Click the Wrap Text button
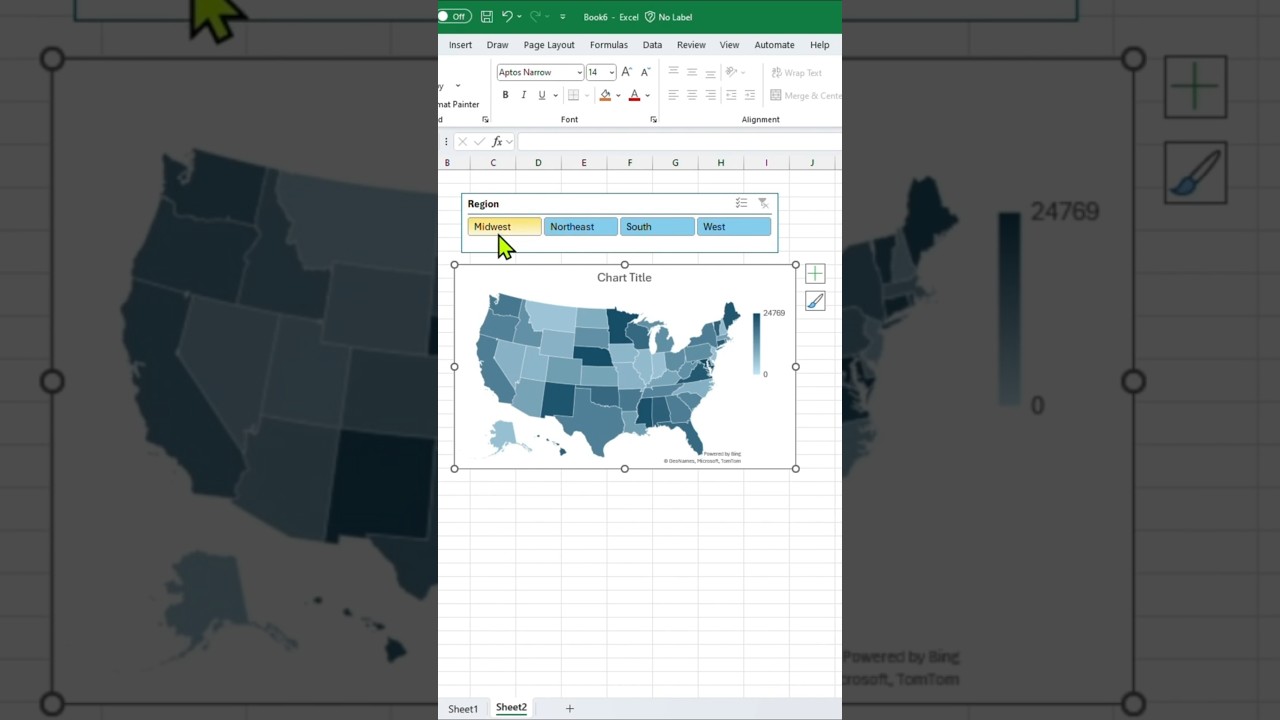The height and width of the screenshot is (720, 1280). coord(796,72)
